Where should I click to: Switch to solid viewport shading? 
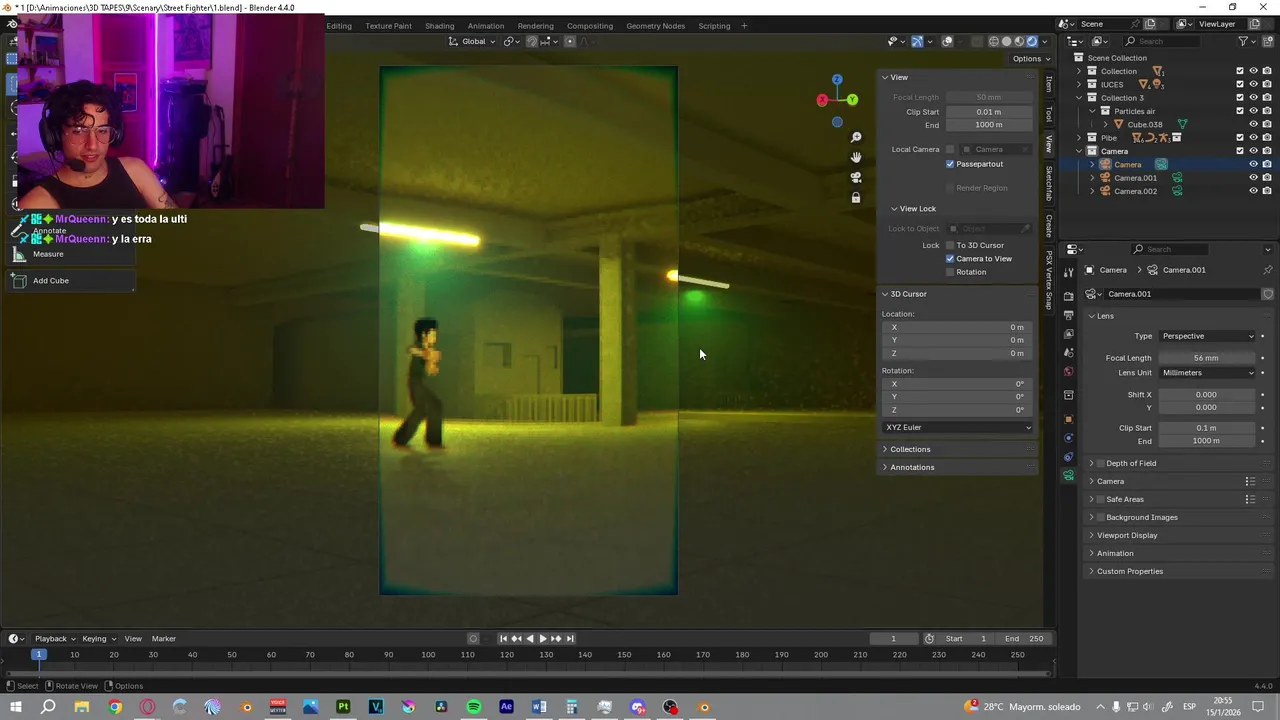click(x=1007, y=41)
